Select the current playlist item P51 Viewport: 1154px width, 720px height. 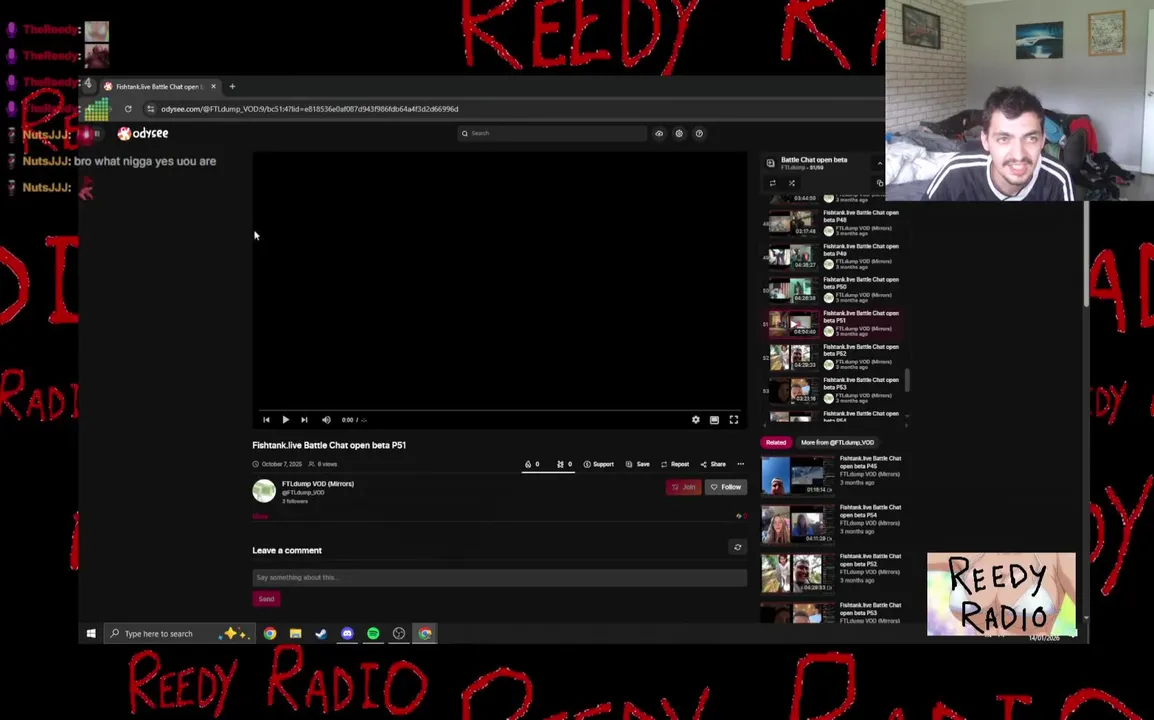[x=833, y=323]
